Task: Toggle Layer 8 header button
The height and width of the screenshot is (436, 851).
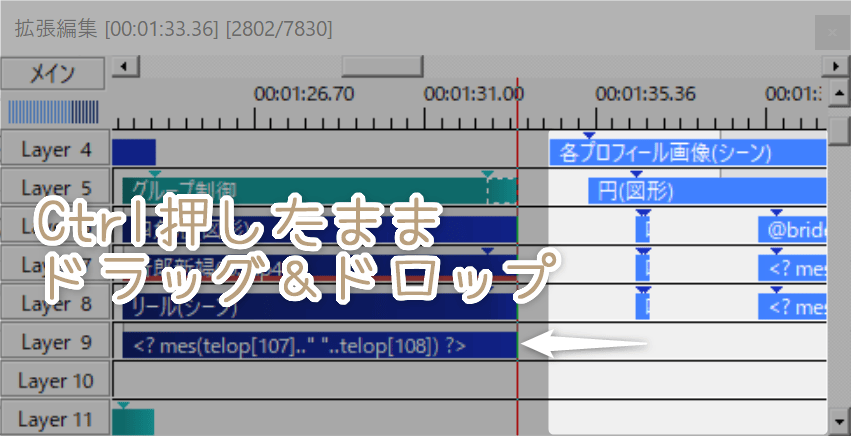Action: (x=55, y=304)
